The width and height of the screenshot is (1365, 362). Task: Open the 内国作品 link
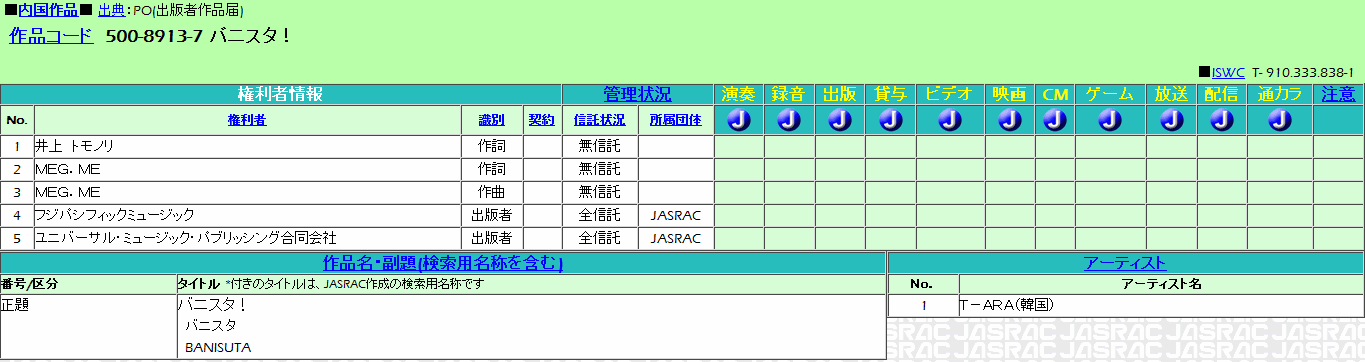point(48,9)
